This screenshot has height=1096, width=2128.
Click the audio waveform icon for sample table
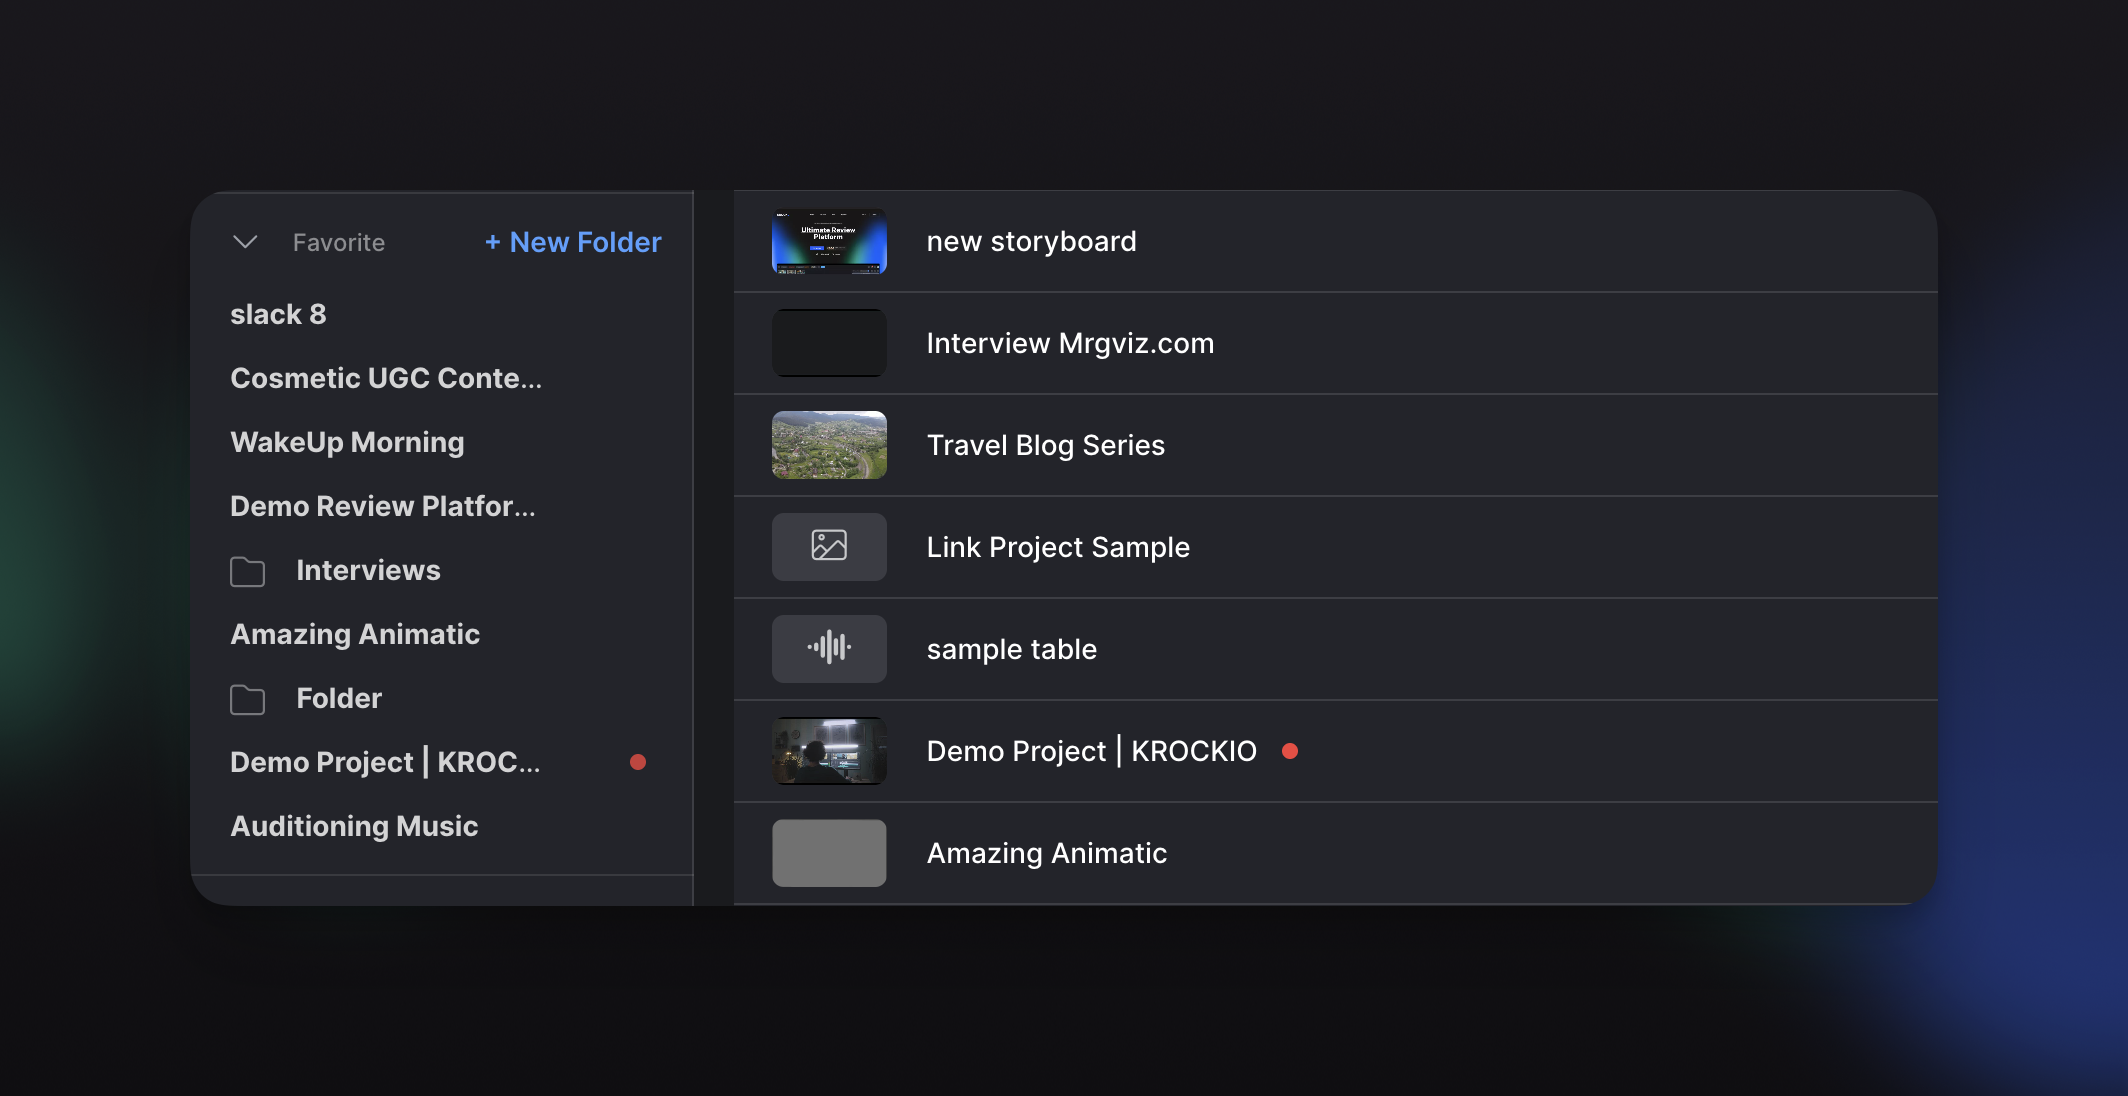[x=829, y=649]
